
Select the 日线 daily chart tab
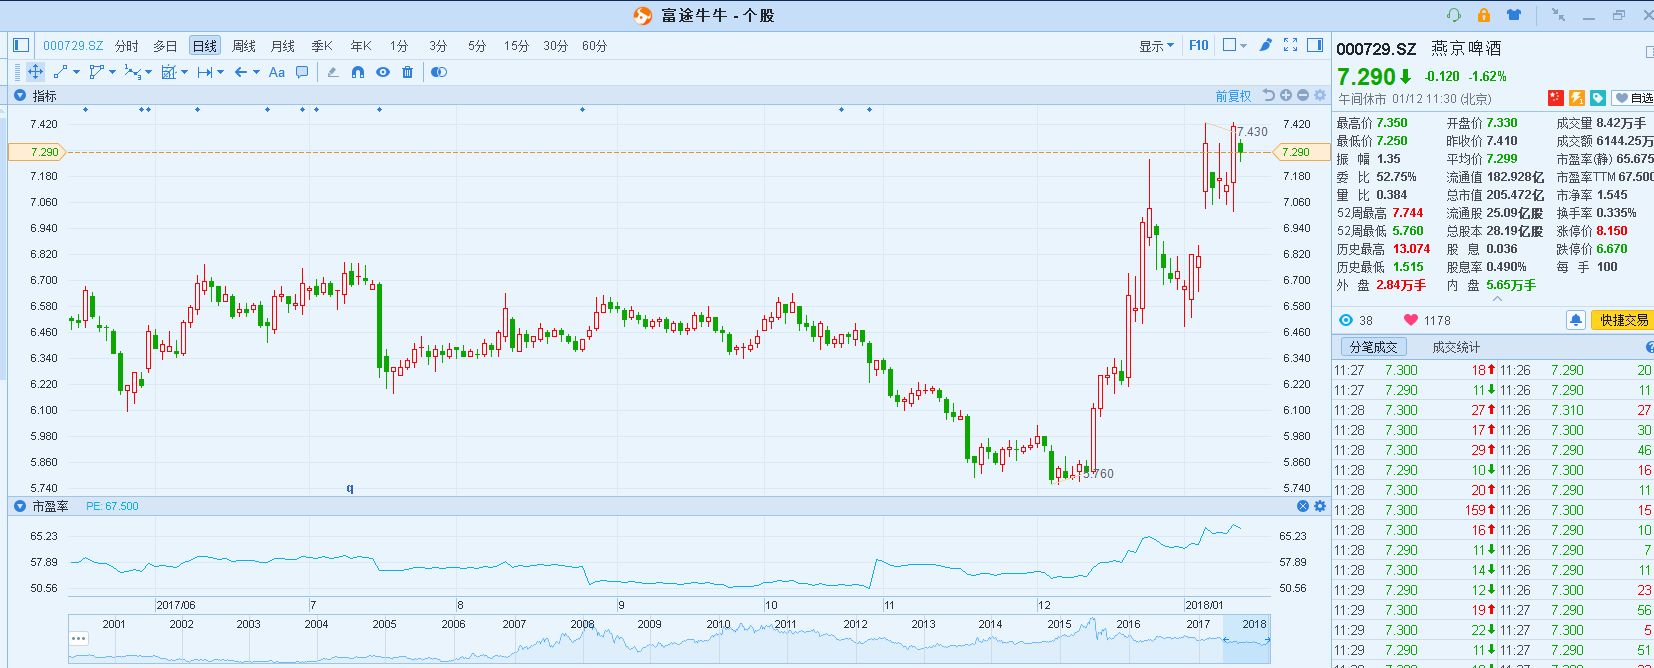[205, 46]
